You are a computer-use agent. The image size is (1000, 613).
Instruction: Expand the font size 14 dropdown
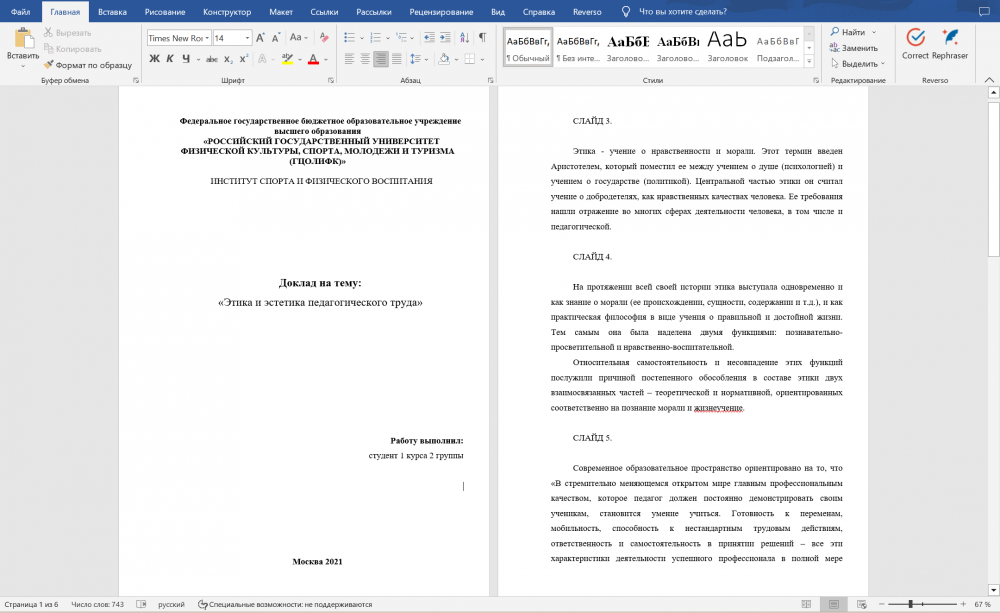click(x=247, y=38)
